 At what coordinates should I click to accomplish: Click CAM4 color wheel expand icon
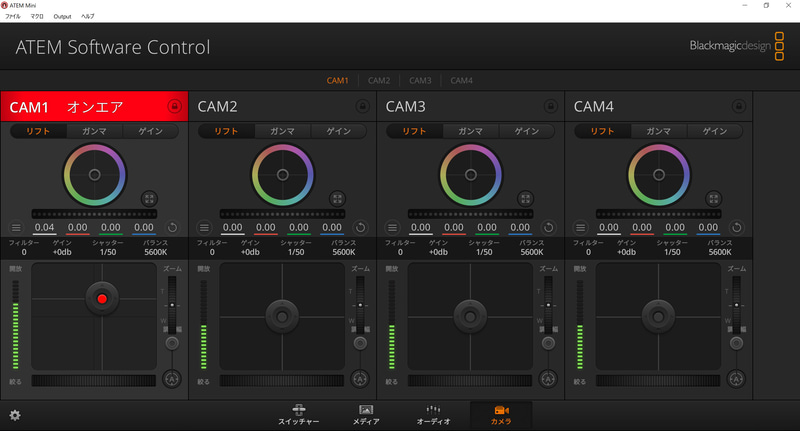[713, 199]
